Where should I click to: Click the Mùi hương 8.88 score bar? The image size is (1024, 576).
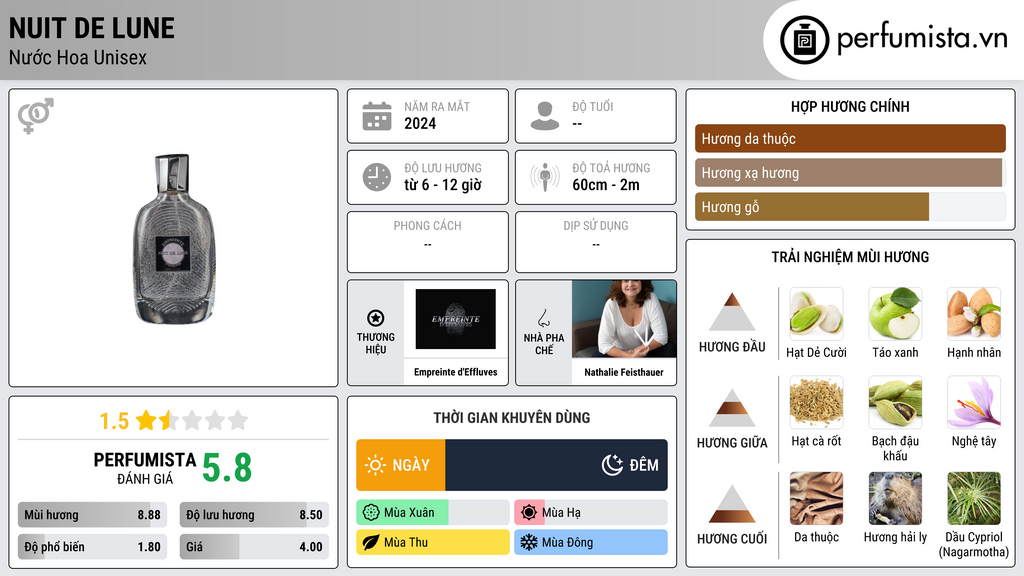click(93, 515)
